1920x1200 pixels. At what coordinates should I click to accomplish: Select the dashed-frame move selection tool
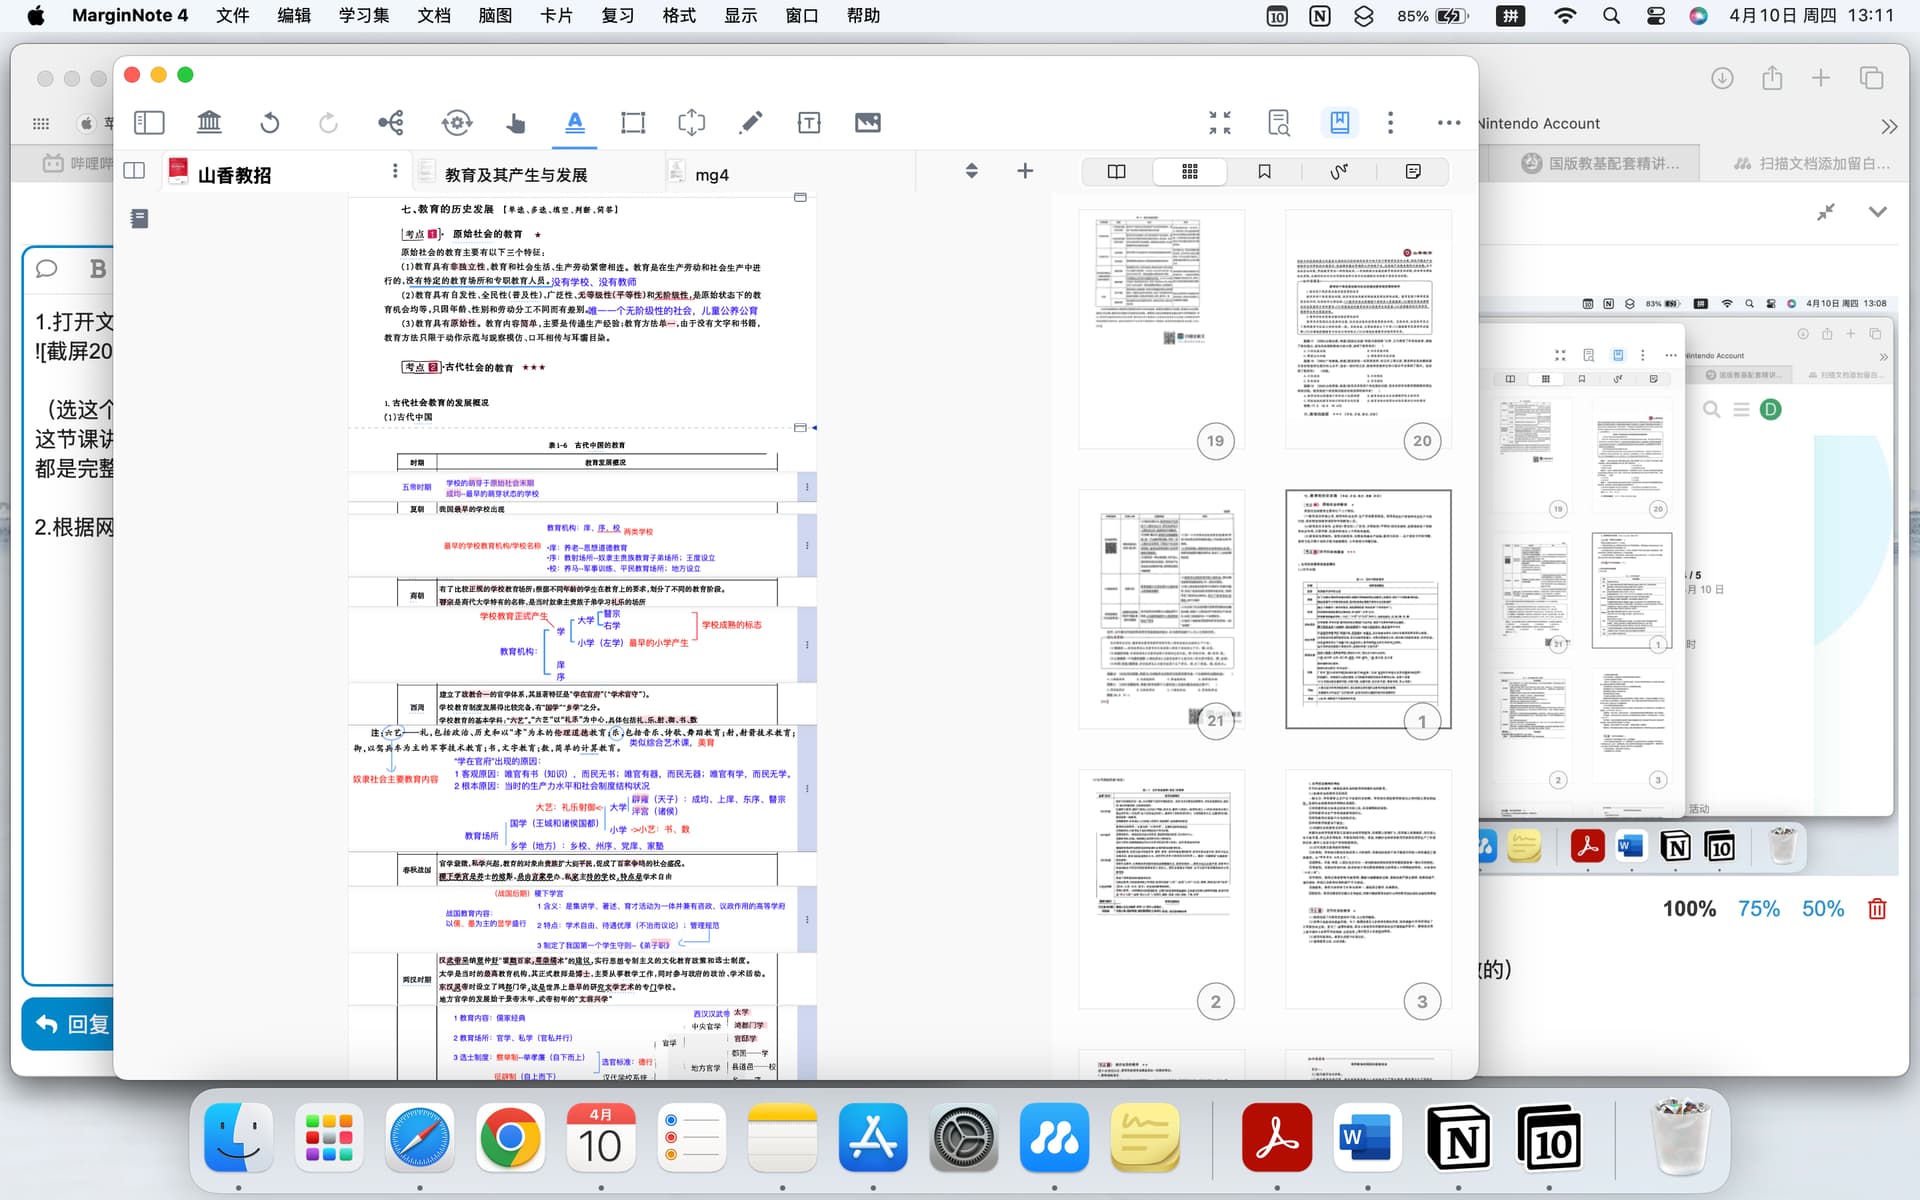[691, 122]
